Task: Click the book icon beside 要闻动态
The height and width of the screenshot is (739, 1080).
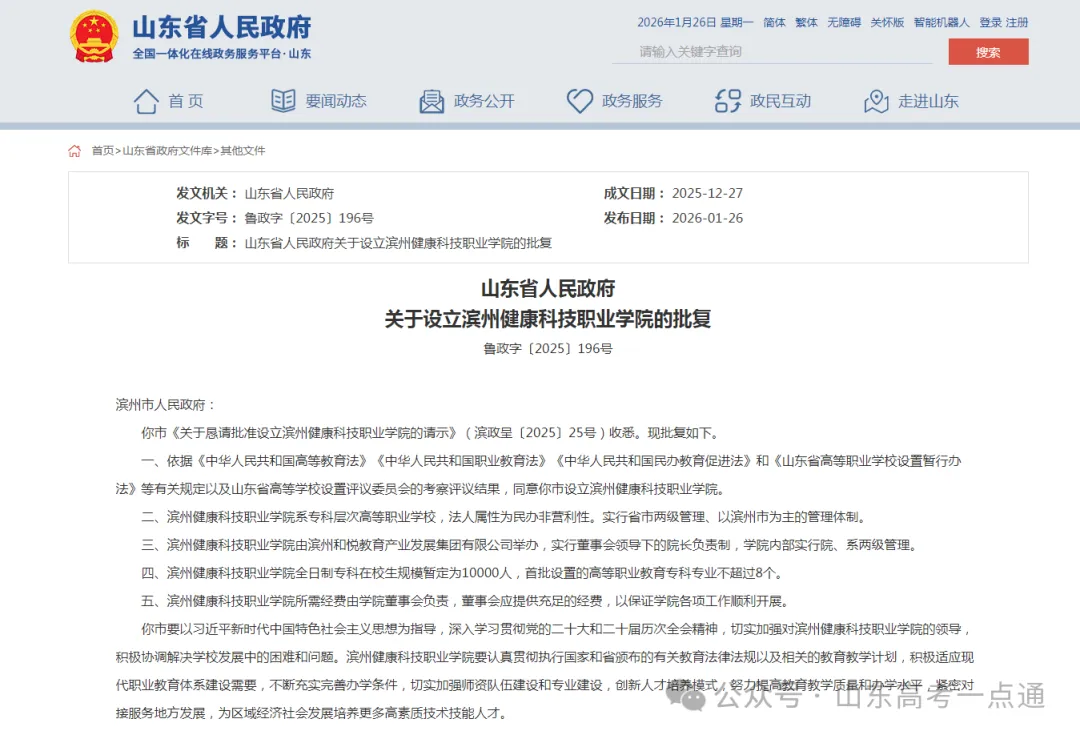Action: (x=283, y=101)
